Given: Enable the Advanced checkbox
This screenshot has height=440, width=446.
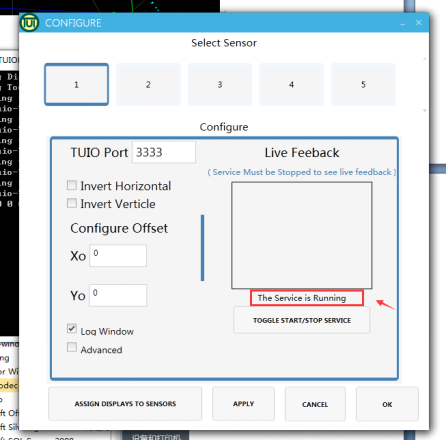Looking at the screenshot, I should coord(72,347).
